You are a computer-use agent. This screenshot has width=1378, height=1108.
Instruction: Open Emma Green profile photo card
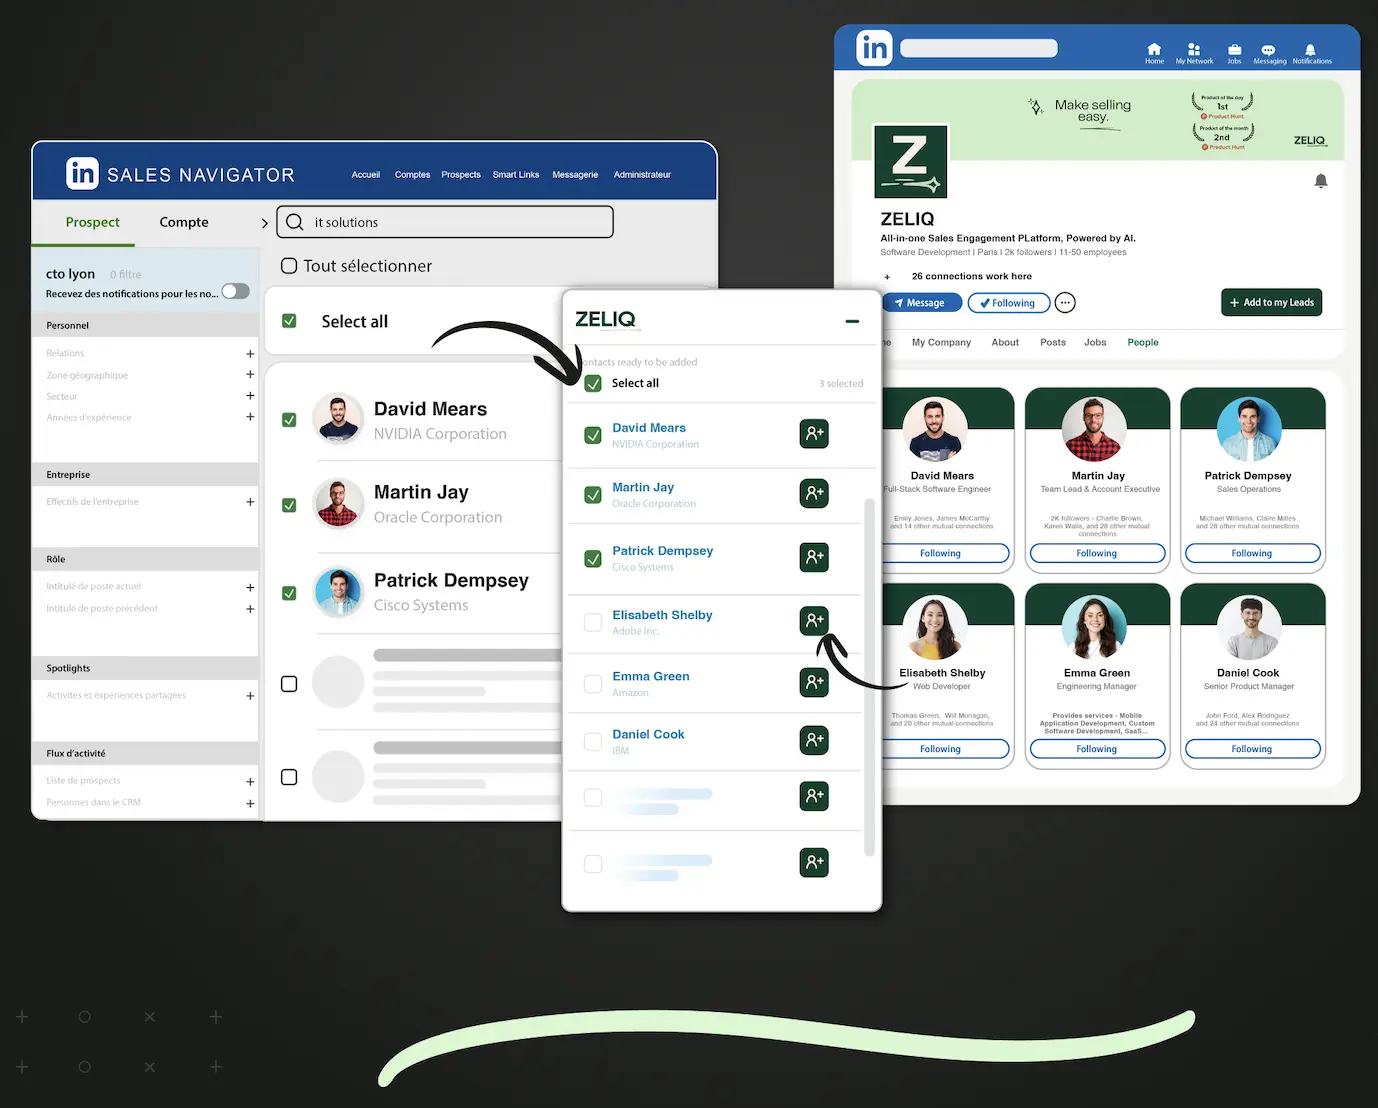[x=1095, y=627]
